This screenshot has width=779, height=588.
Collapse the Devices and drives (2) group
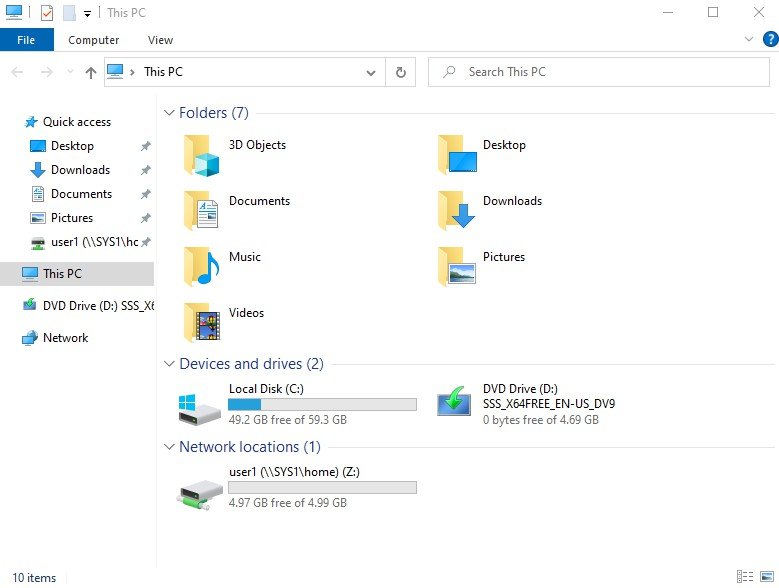pos(169,364)
